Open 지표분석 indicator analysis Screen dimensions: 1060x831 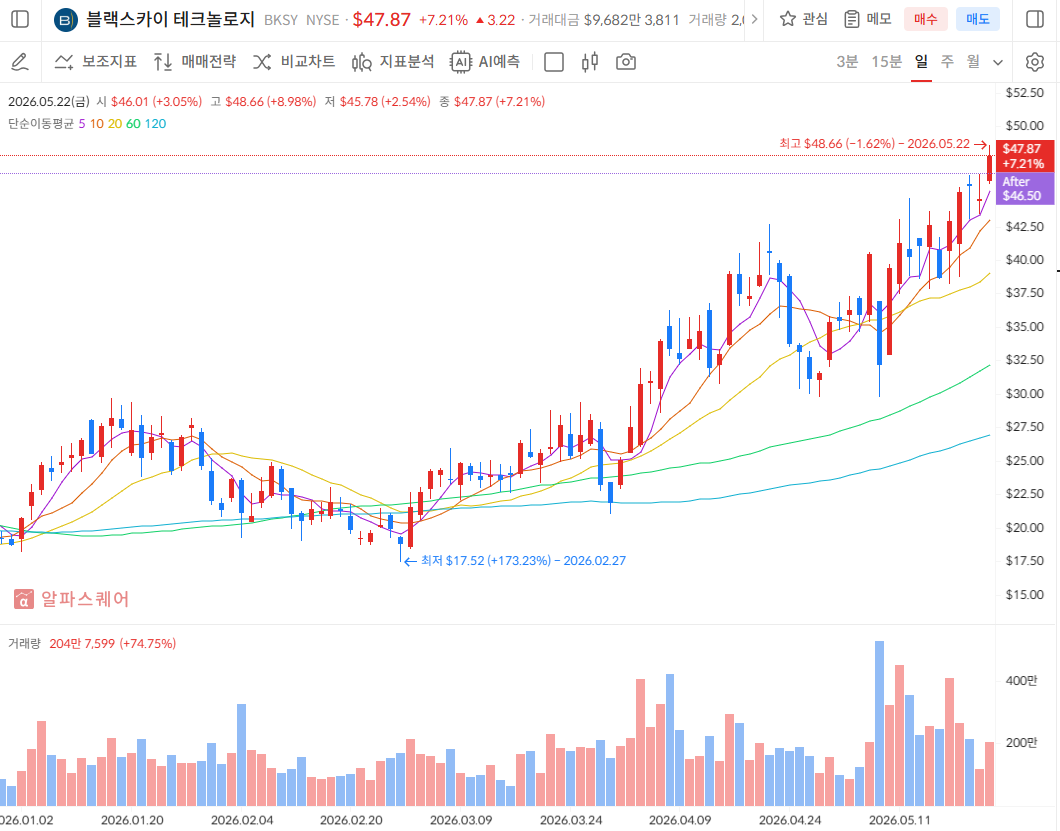click(393, 62)
